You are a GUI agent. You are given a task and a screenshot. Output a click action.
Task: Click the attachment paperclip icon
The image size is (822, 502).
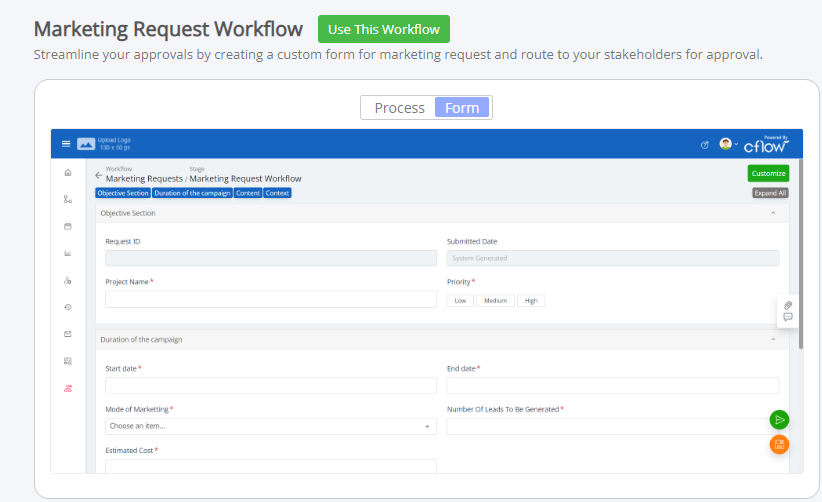[788, 305]
